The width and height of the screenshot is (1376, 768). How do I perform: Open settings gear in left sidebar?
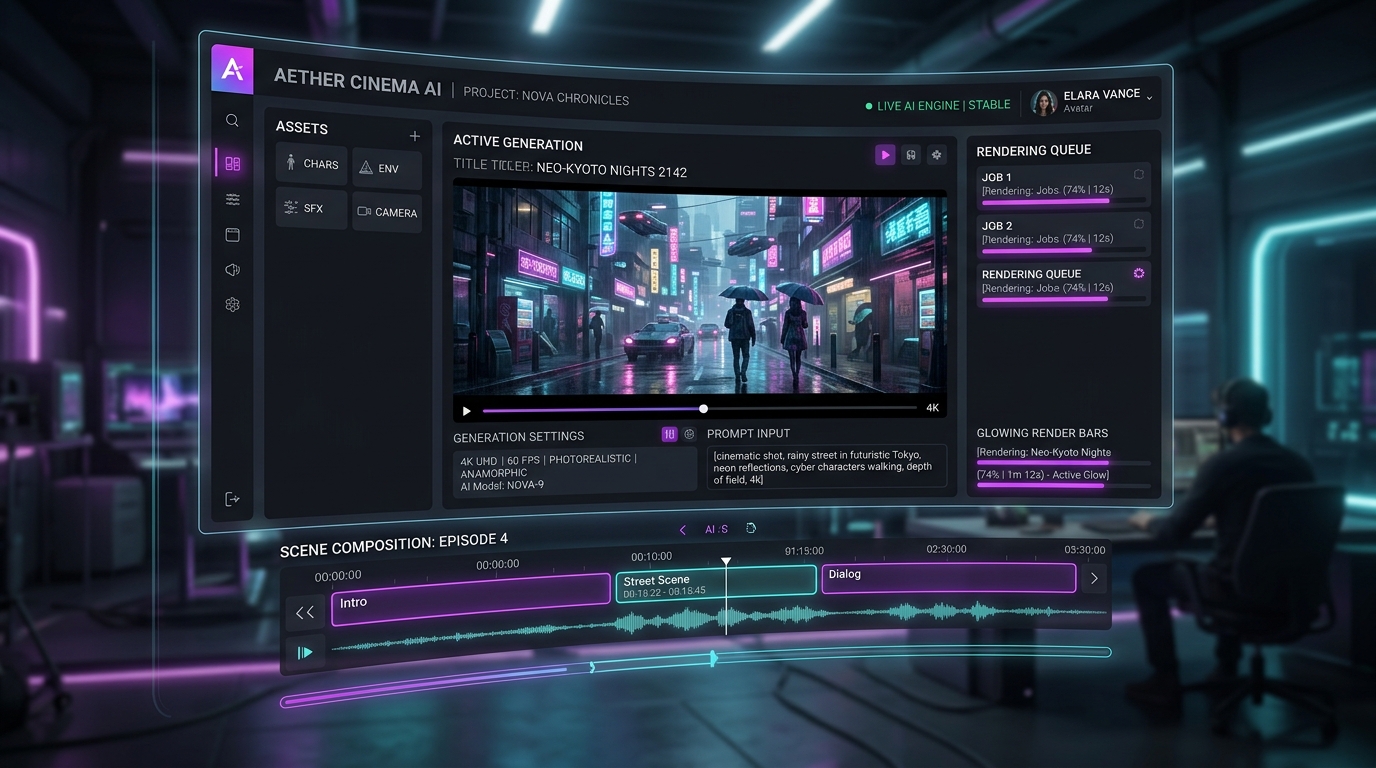(232, 305)
